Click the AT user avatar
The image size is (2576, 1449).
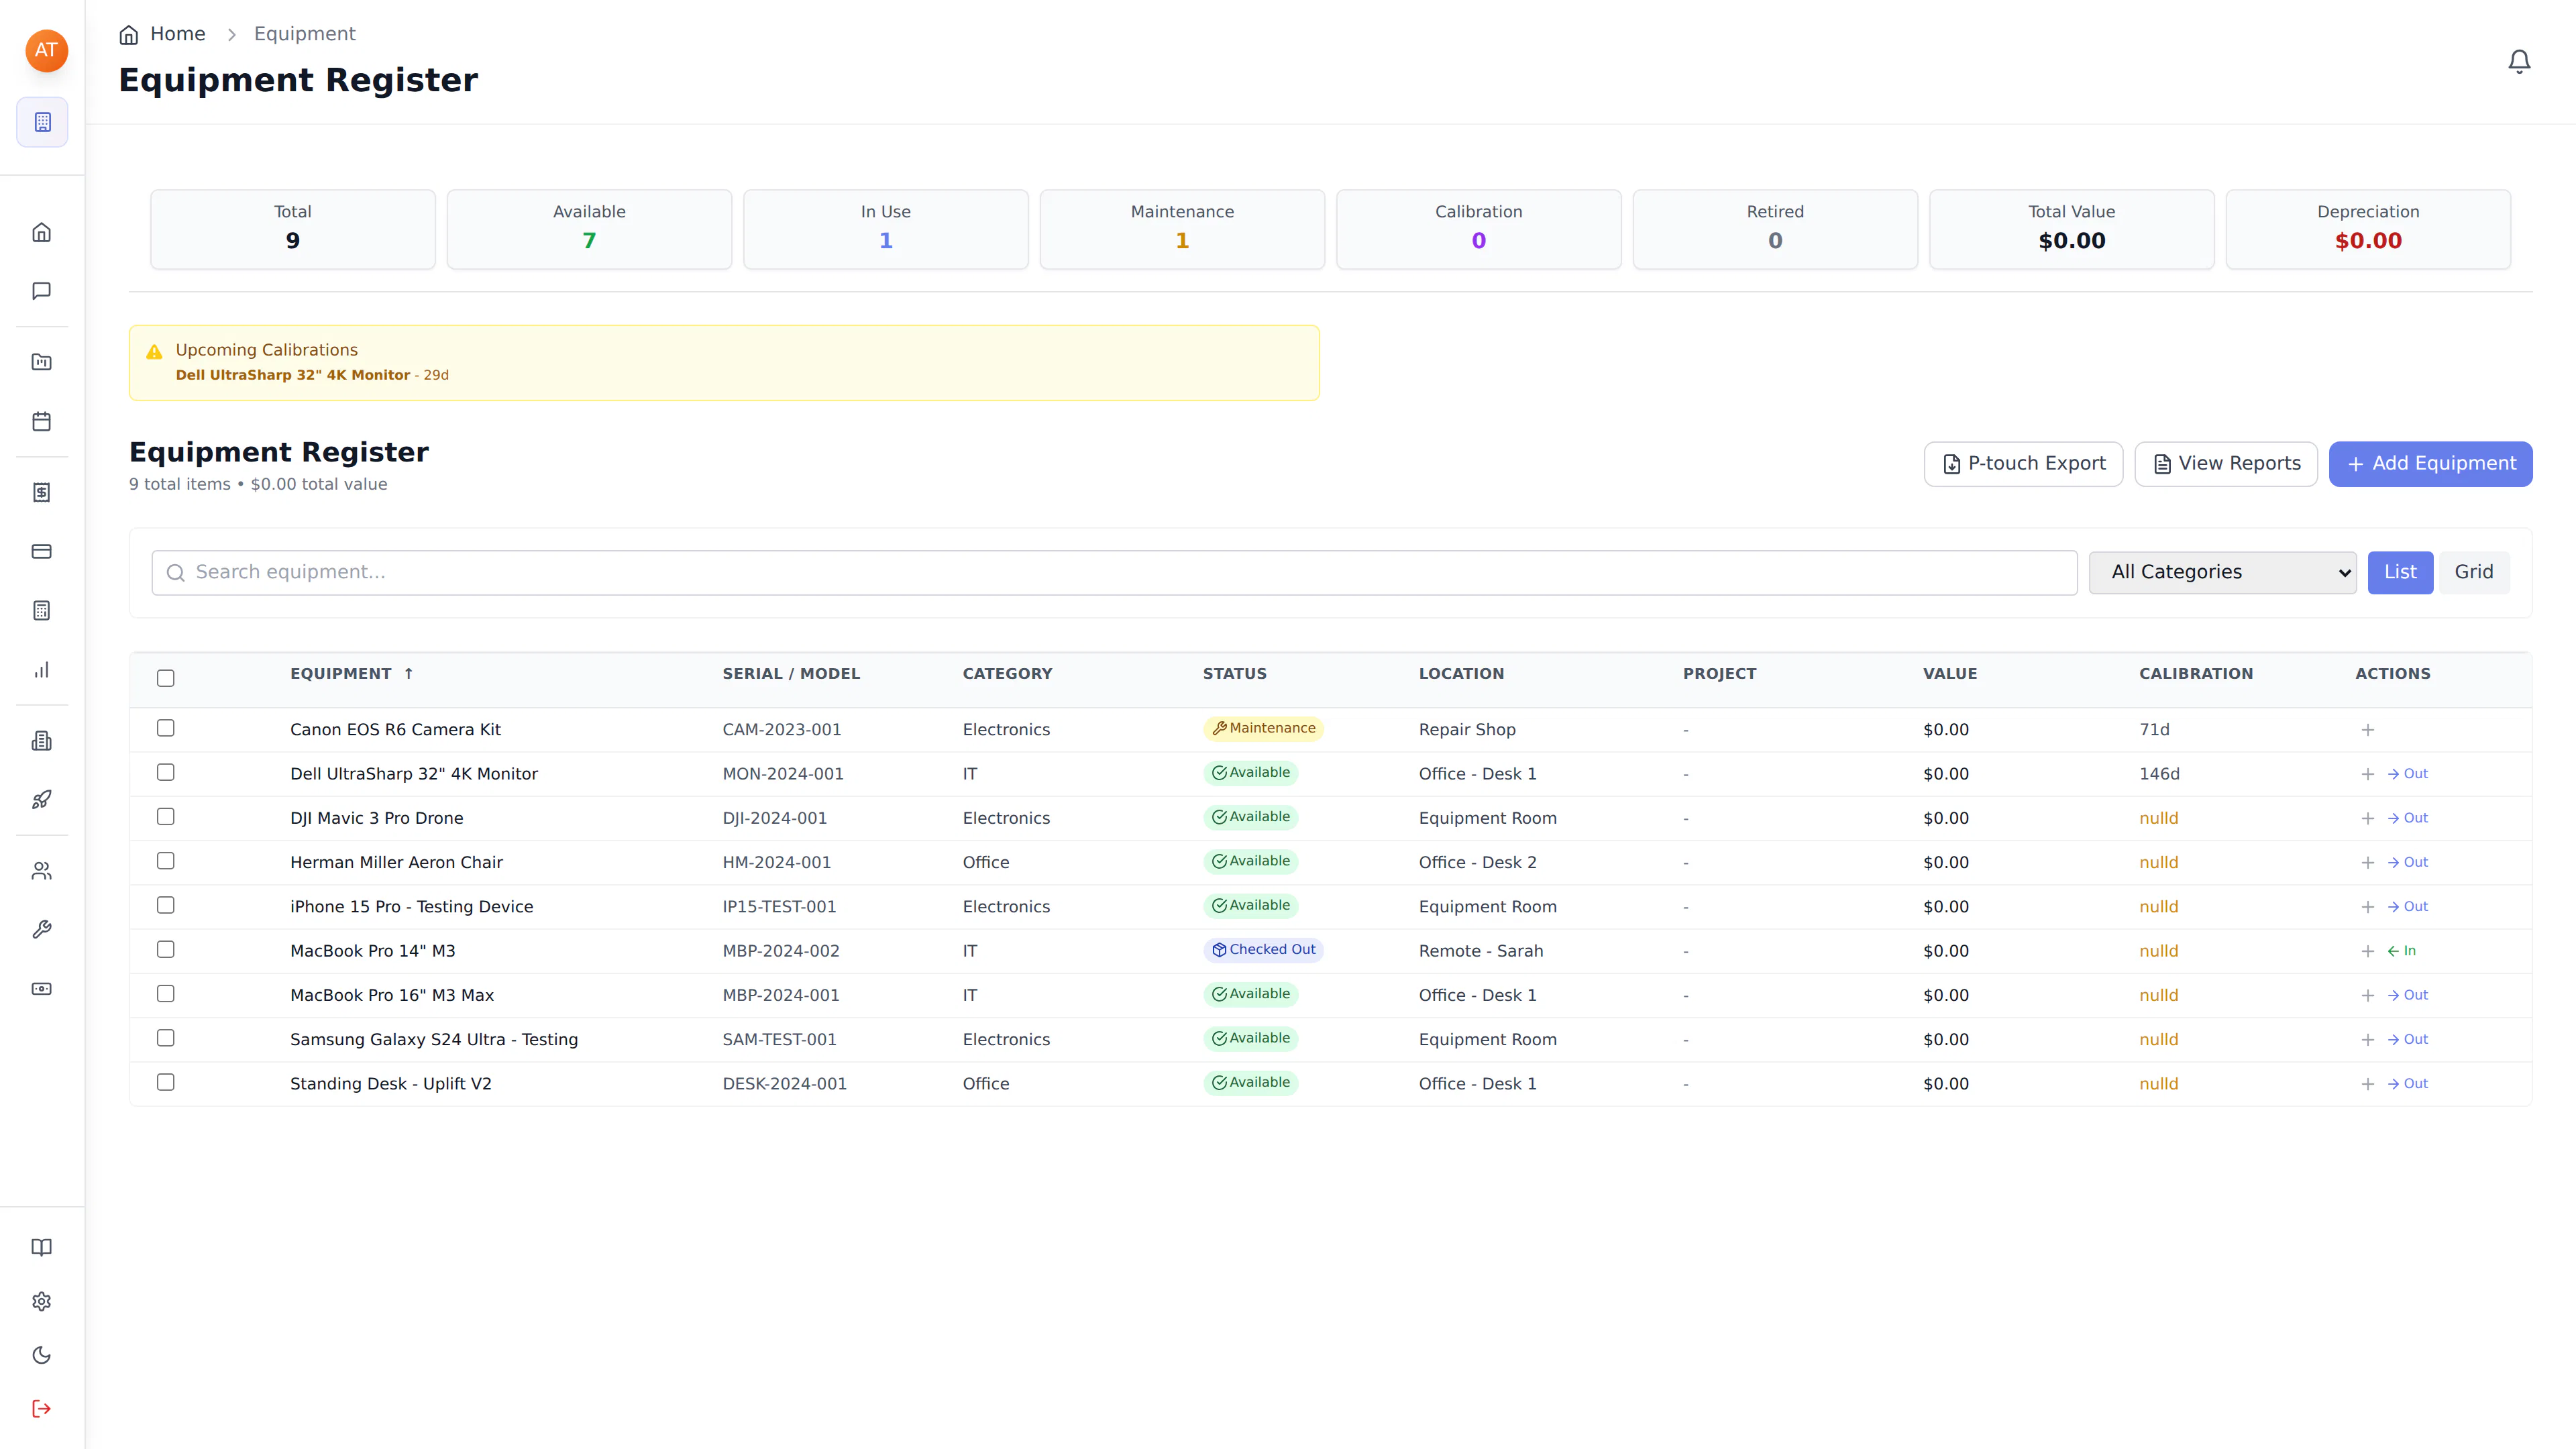(x=46, y=50)
